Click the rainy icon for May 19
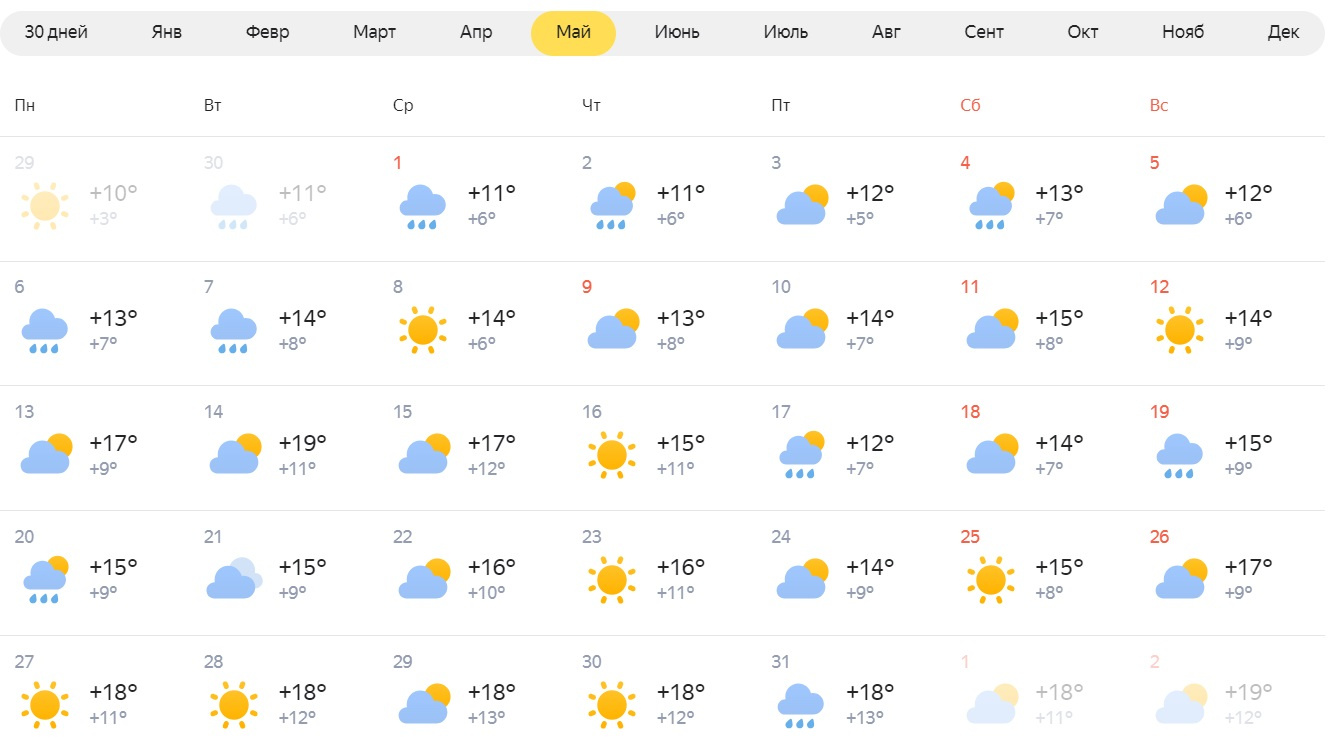Viewport: 1336px width, 756px height. pos(1179,455)
